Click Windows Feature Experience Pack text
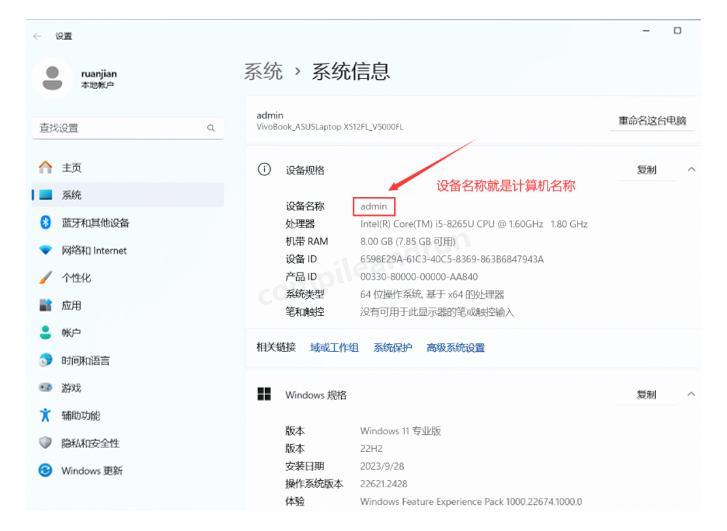The width and height of the screenshot is (727, 531). (x=471, y=501)
